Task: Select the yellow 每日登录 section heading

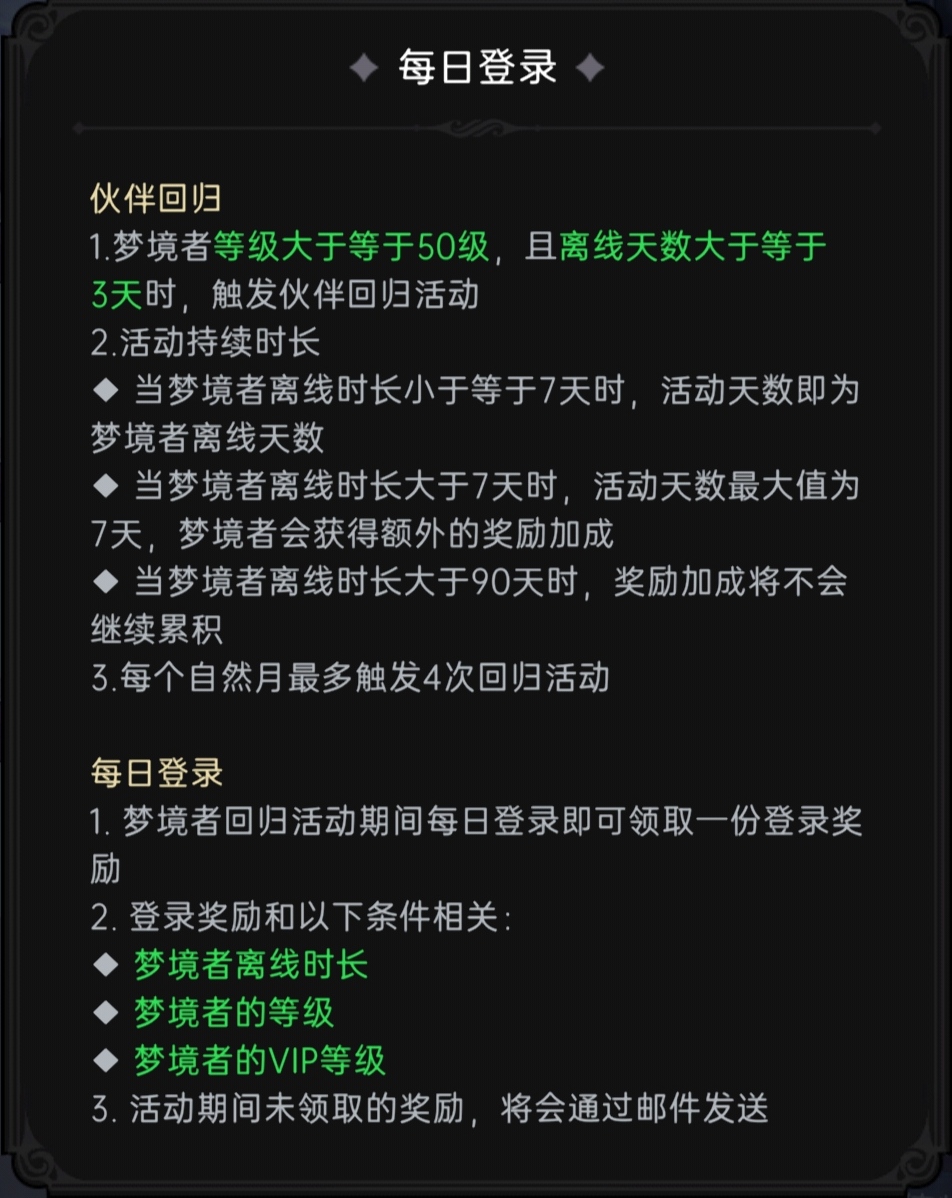Action: click(x=155, y=773)
